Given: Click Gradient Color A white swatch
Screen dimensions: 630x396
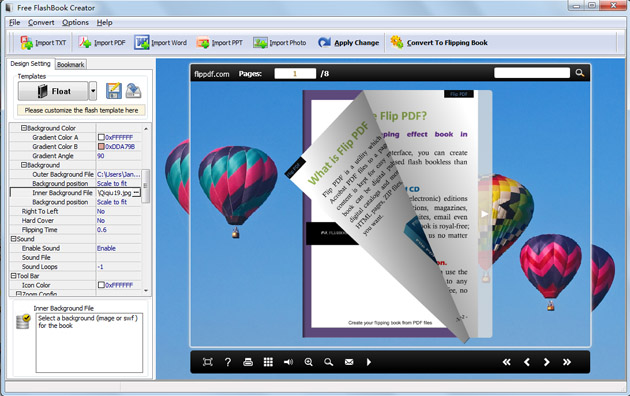Looking at the screenshot, I should (101, 137).
